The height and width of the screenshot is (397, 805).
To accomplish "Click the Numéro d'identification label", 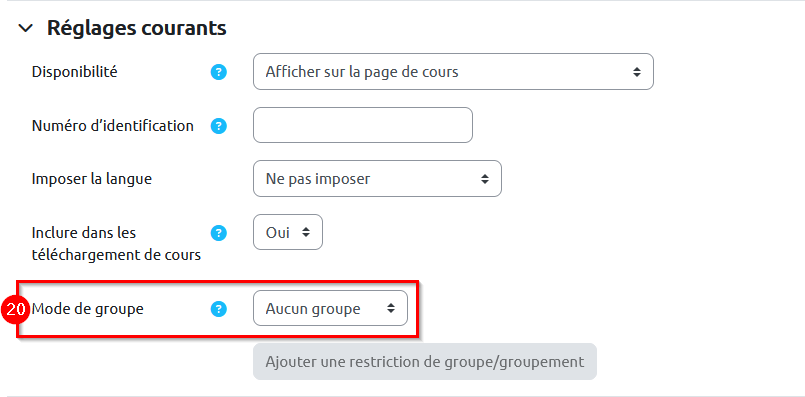I will point(113,125).
